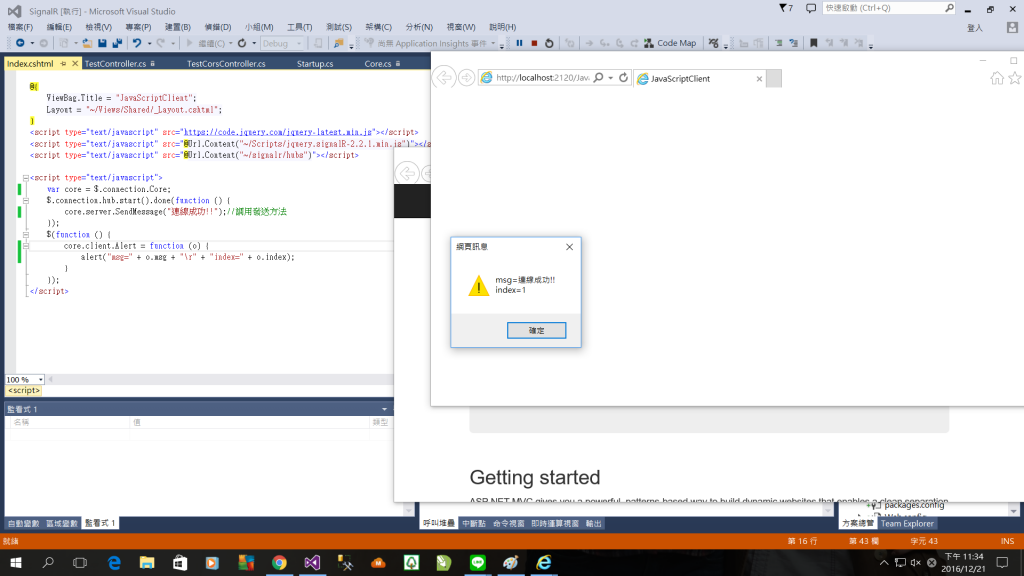Collapse the core.client.Alert function outlining
This screenshot has width=1024, height=576.
(x=25, y=246)
